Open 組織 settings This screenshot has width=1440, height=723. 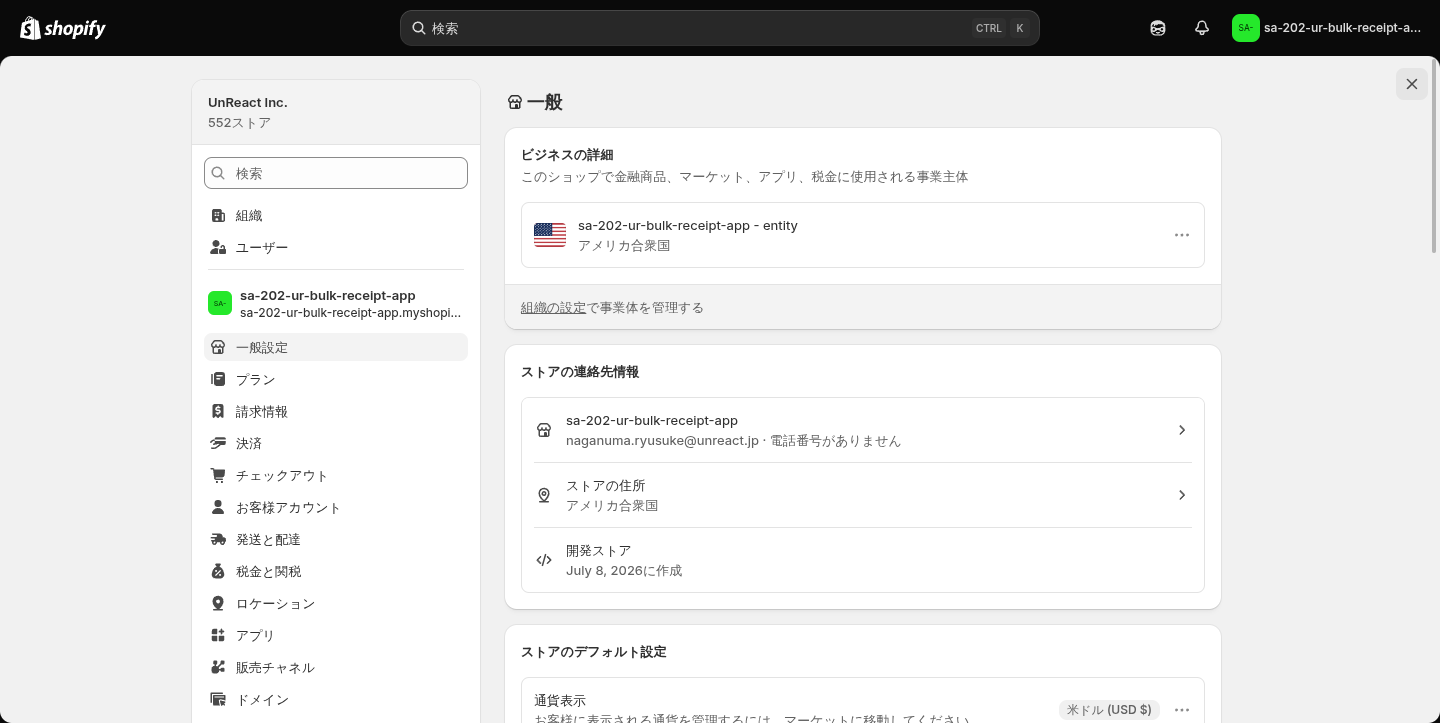tap(336, 215)
